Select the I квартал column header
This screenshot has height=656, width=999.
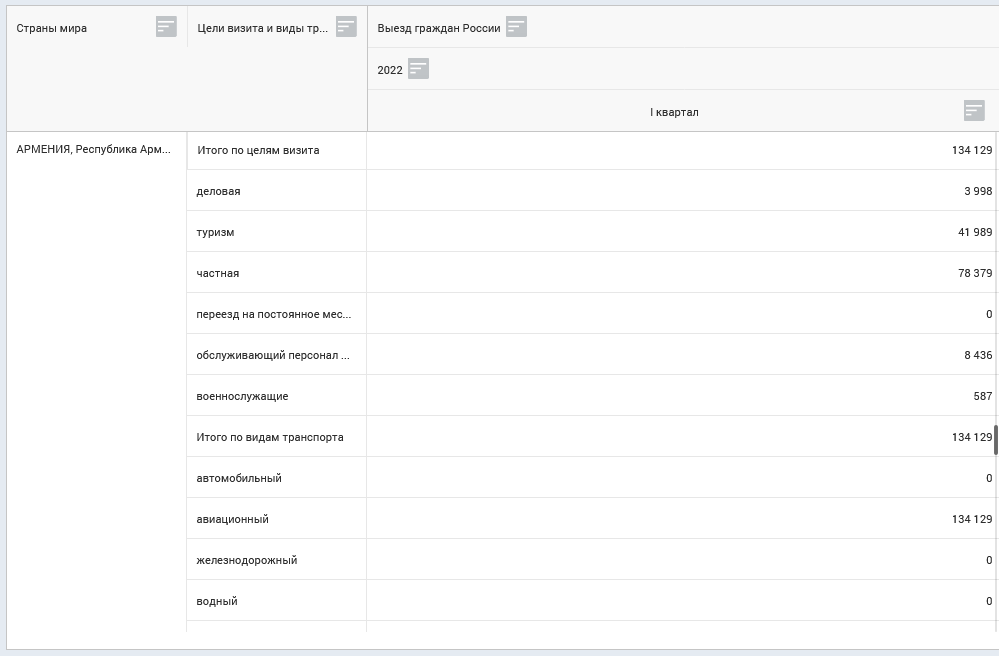[x=674, y=112]
